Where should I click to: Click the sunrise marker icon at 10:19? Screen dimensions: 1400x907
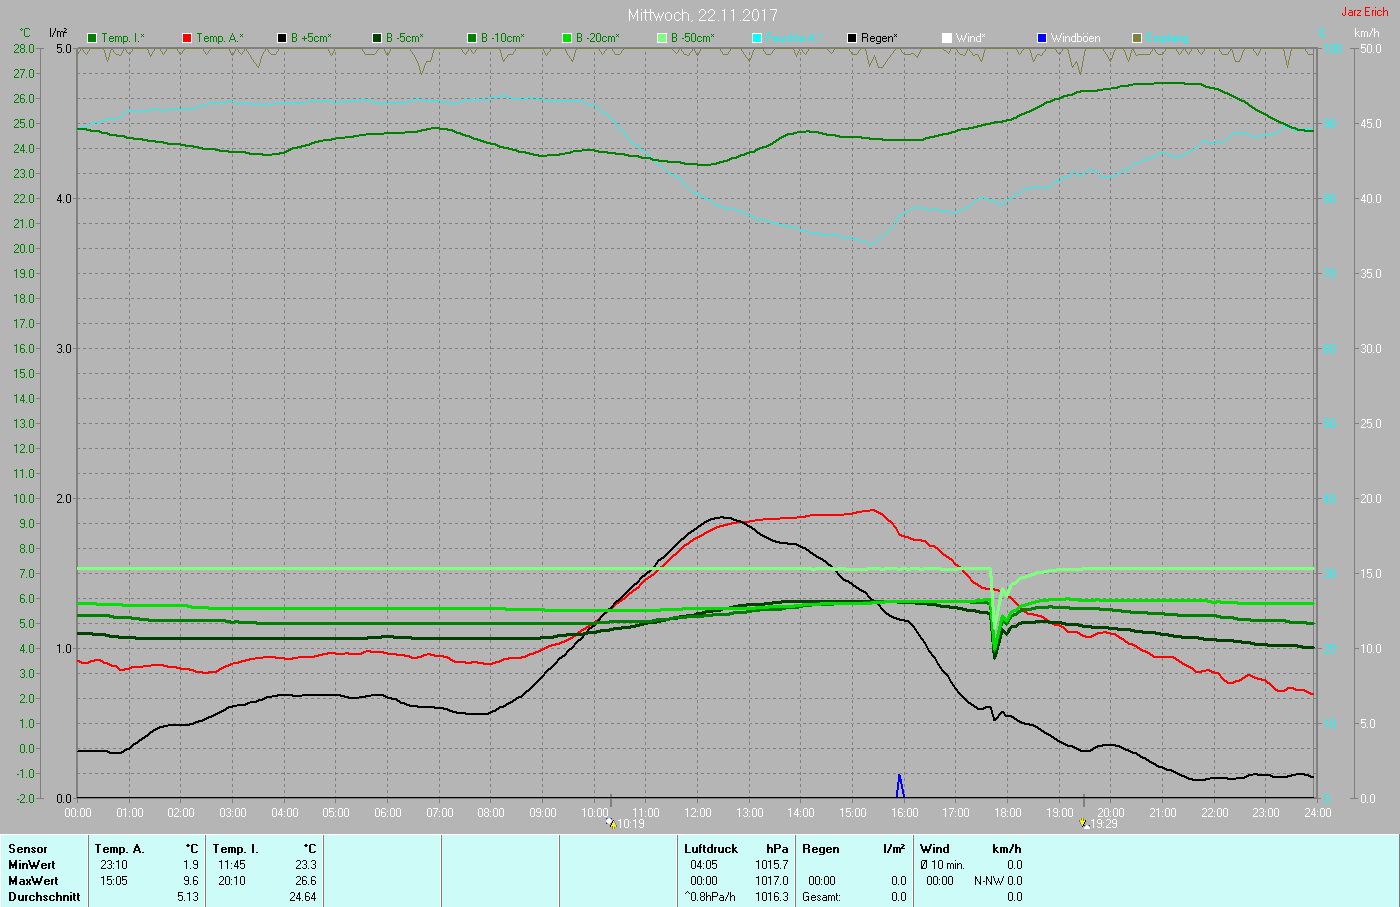611,823
